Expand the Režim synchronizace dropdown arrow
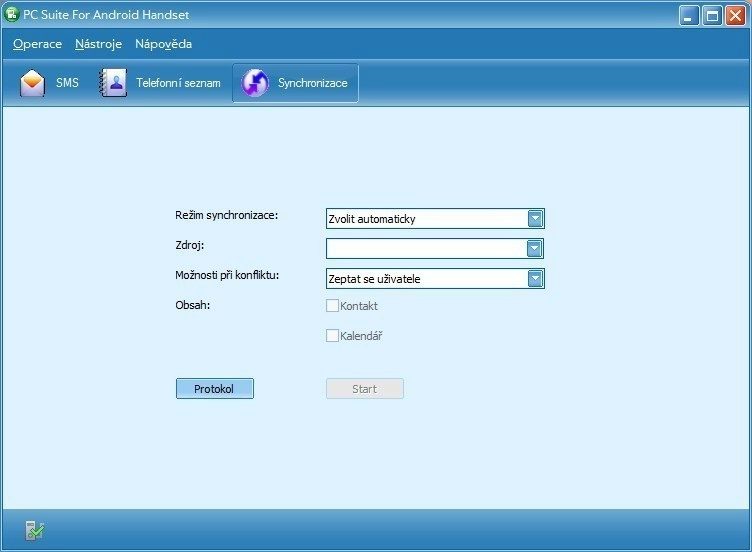Screen dimensions: 752x552 535,219
